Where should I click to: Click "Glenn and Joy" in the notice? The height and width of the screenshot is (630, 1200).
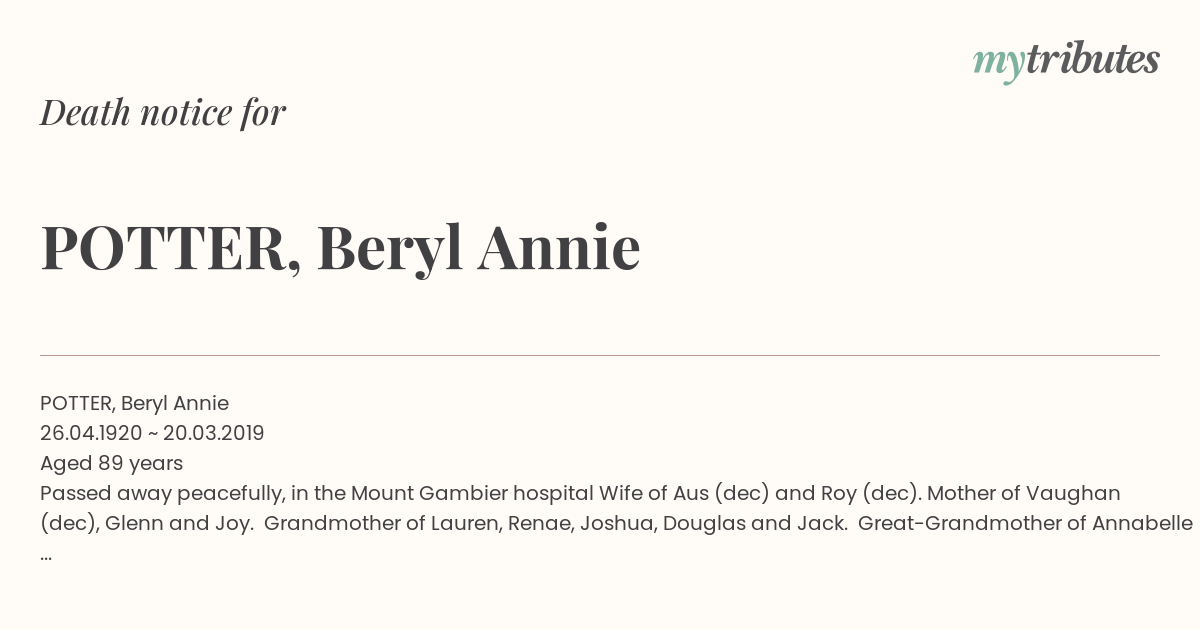tap(177, 523)
